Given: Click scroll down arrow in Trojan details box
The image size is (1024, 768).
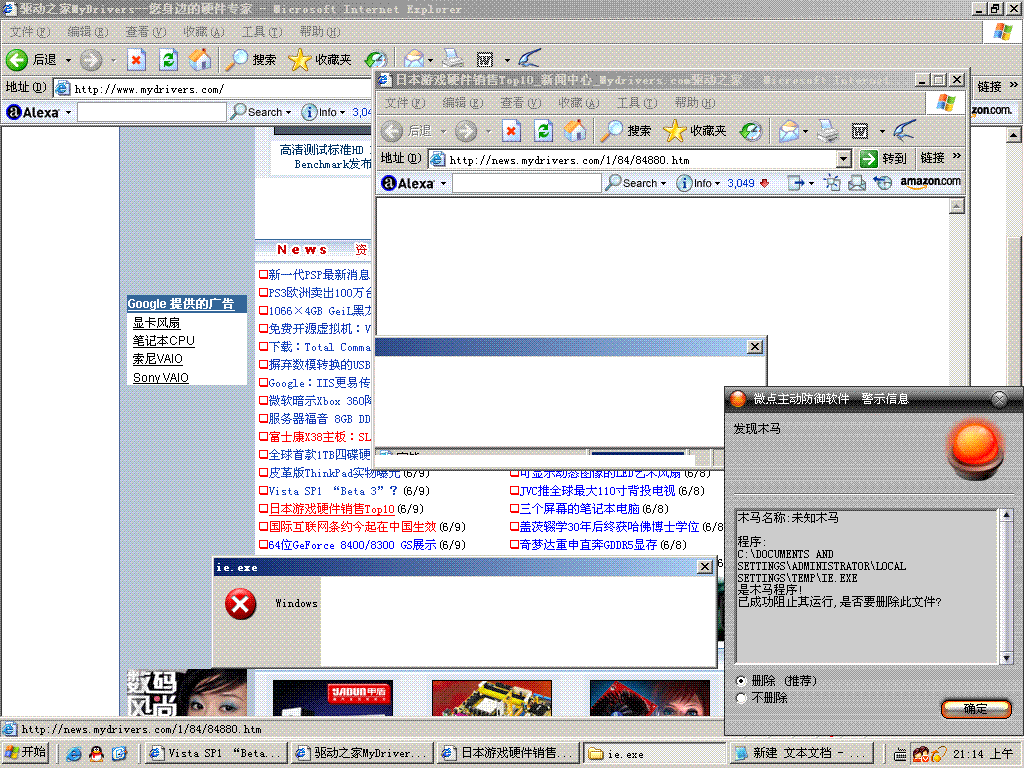Looking at the screenshot, I should [x=1006, y=658].
